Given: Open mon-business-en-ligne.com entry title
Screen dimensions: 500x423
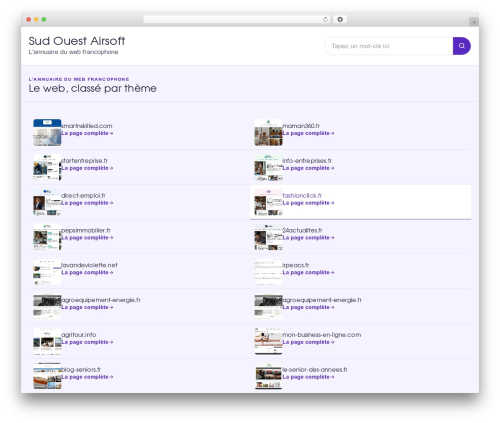Looking at the screenshot, I should tap(322, 335).
